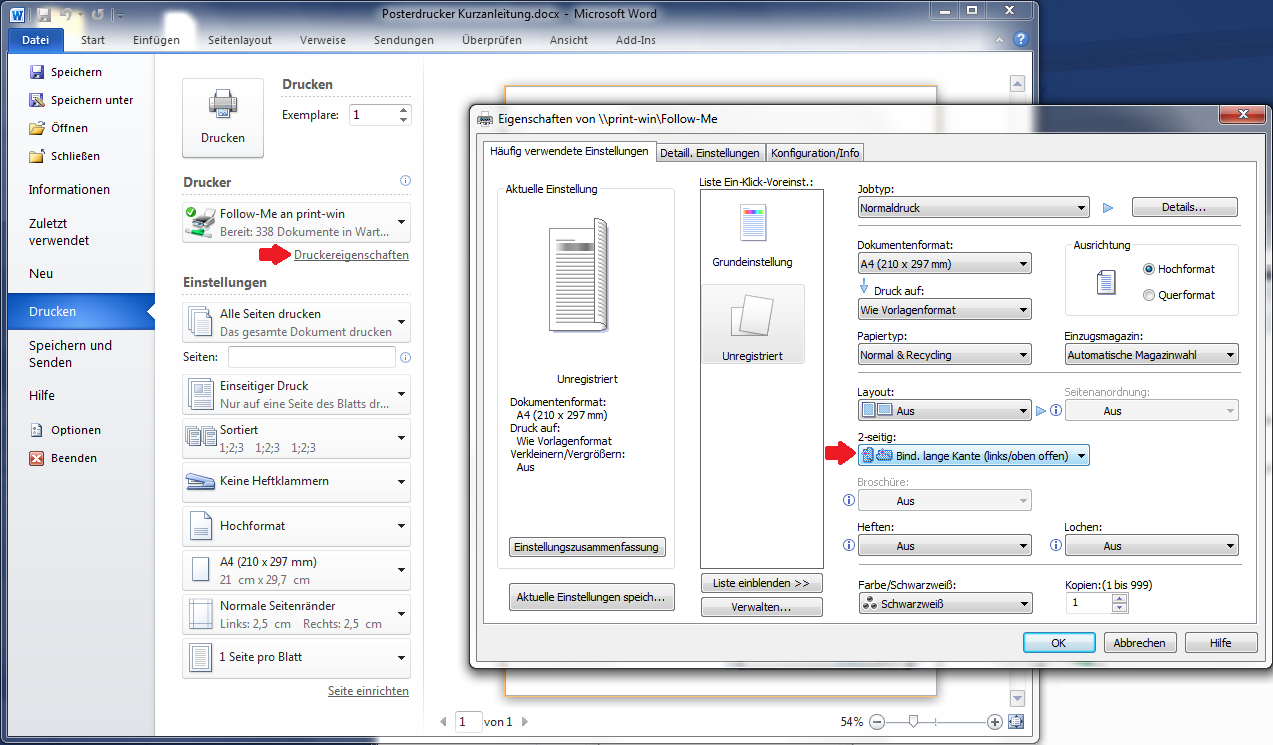The image size is (1273, 745).
Task: Go to next preview page with the right arrow
Action: (x=525, y=722)
